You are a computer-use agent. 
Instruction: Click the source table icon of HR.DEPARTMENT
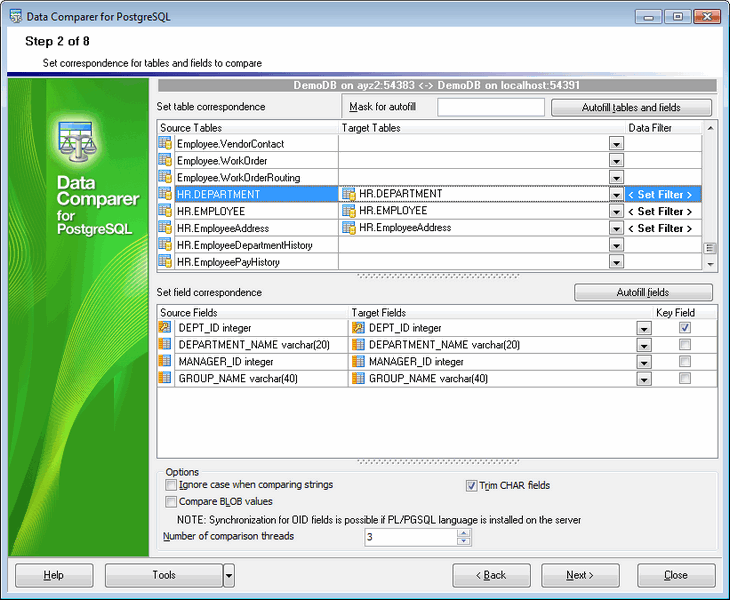click(x=165, y=193)
